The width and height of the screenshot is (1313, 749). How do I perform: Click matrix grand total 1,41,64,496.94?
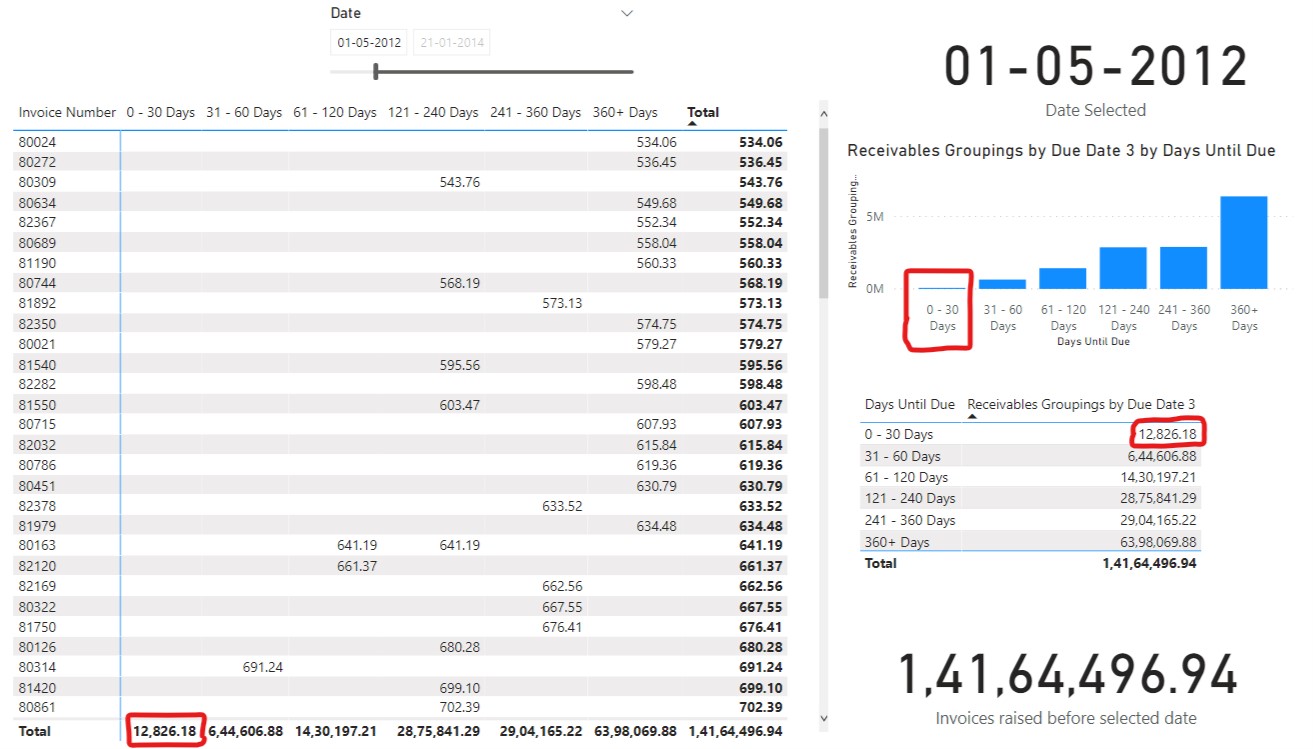click(735, 731)
